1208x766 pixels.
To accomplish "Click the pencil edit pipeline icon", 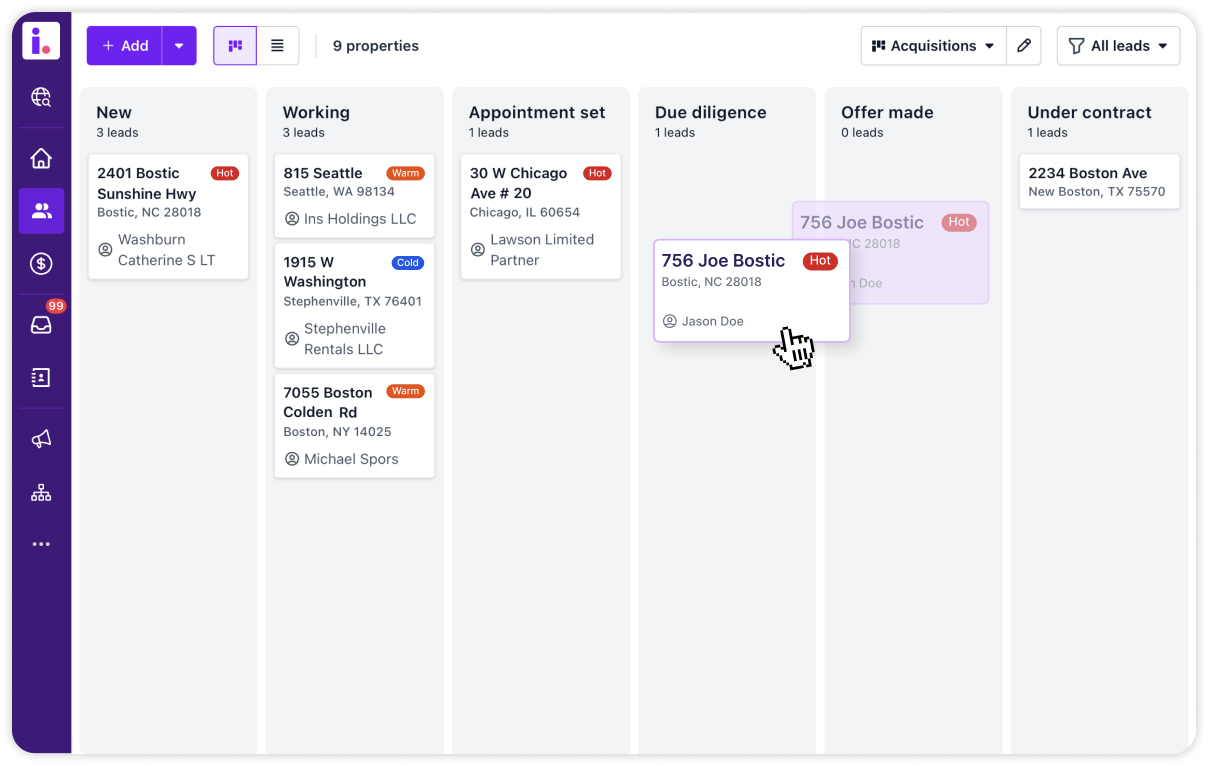I will (x=1023, y=46).
